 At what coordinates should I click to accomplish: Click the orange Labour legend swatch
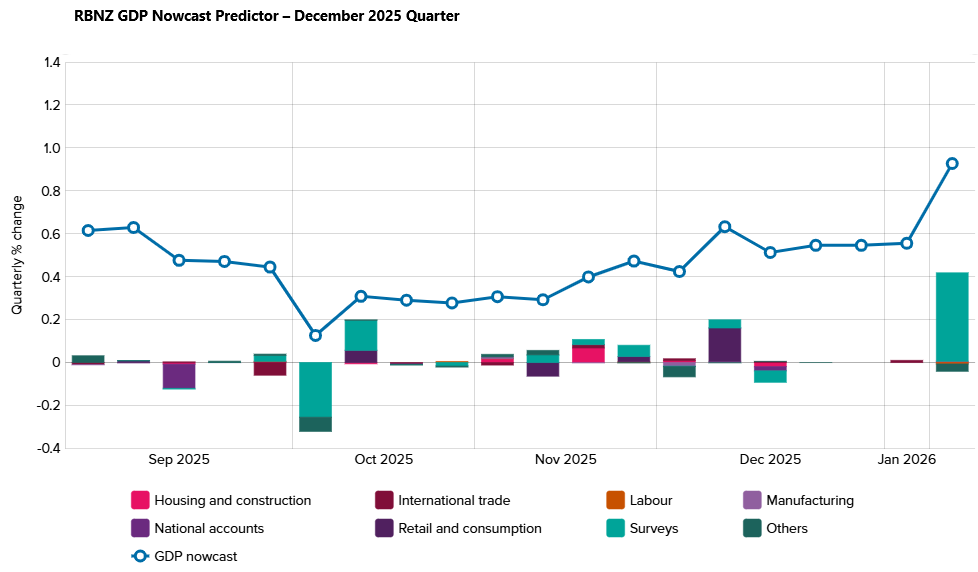click(615, 500)
